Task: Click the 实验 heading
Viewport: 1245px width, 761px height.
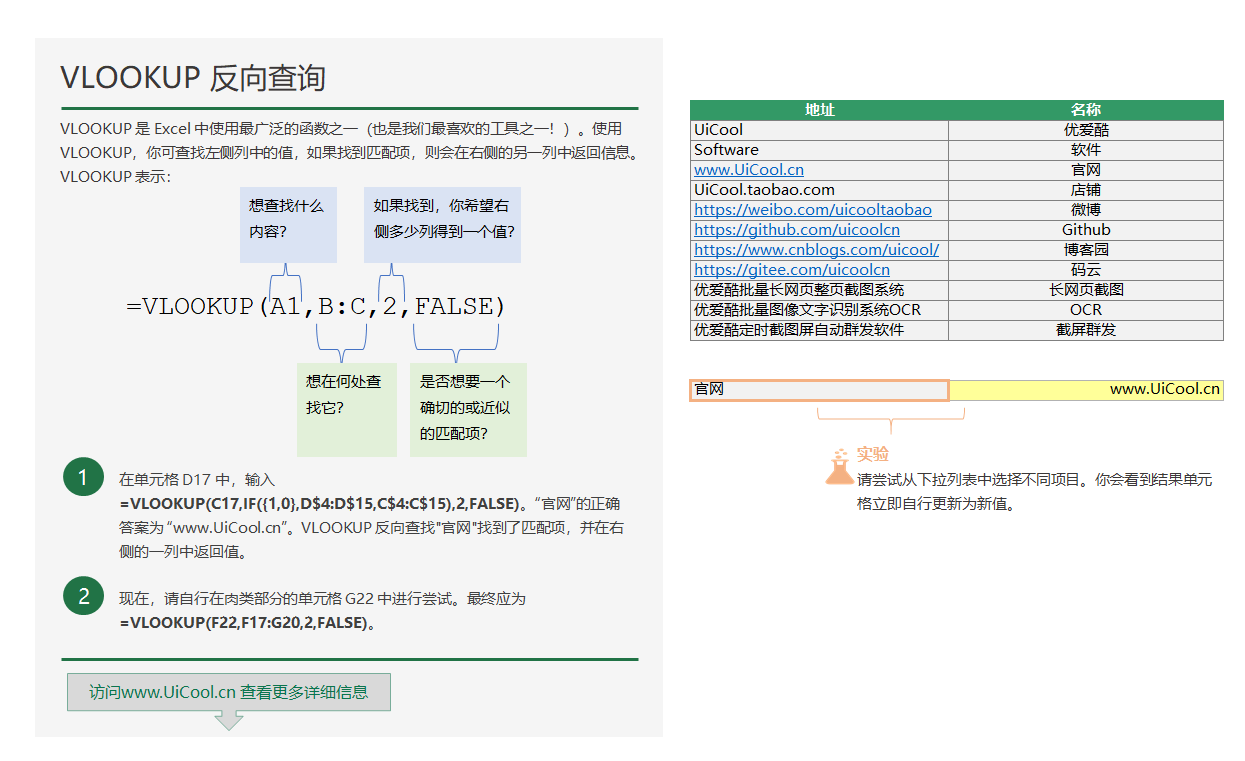Action: (x=873, y=454)
